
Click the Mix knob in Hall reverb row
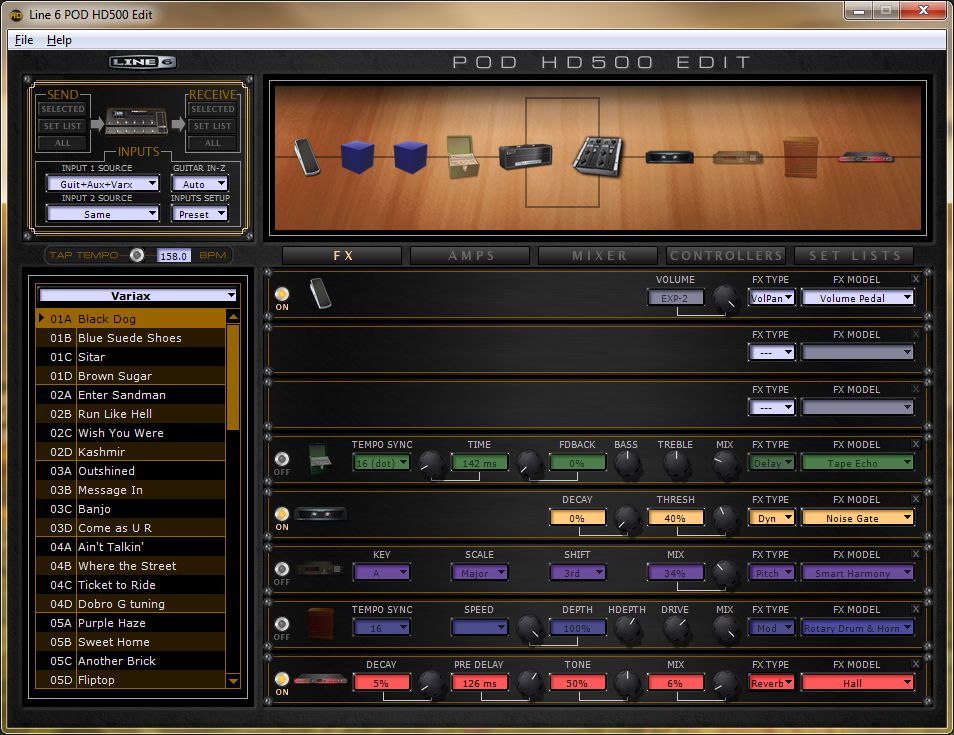point(725,683)
